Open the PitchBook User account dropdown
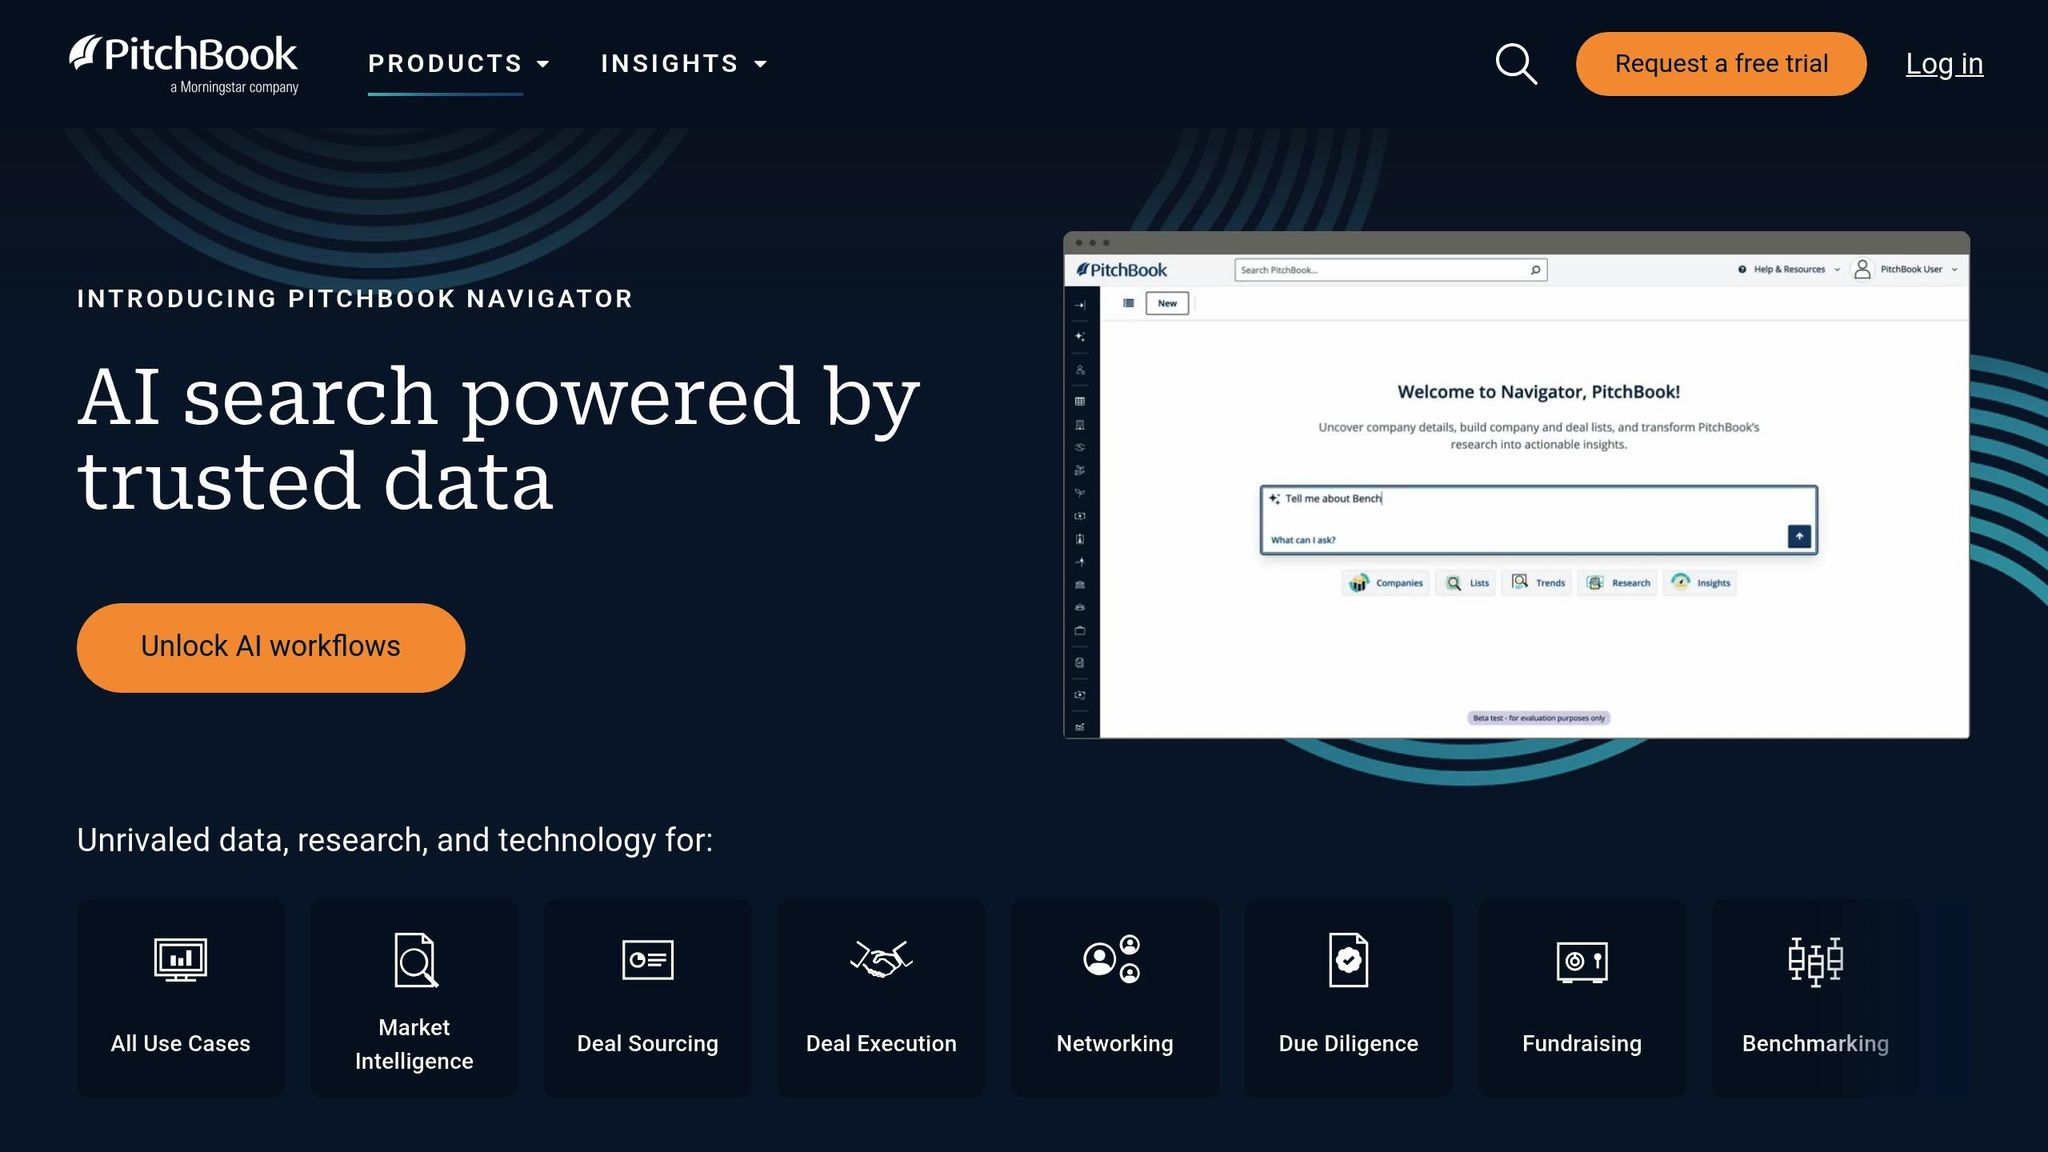The height and width of the screenshot is (1152, 2048). 1954,269
